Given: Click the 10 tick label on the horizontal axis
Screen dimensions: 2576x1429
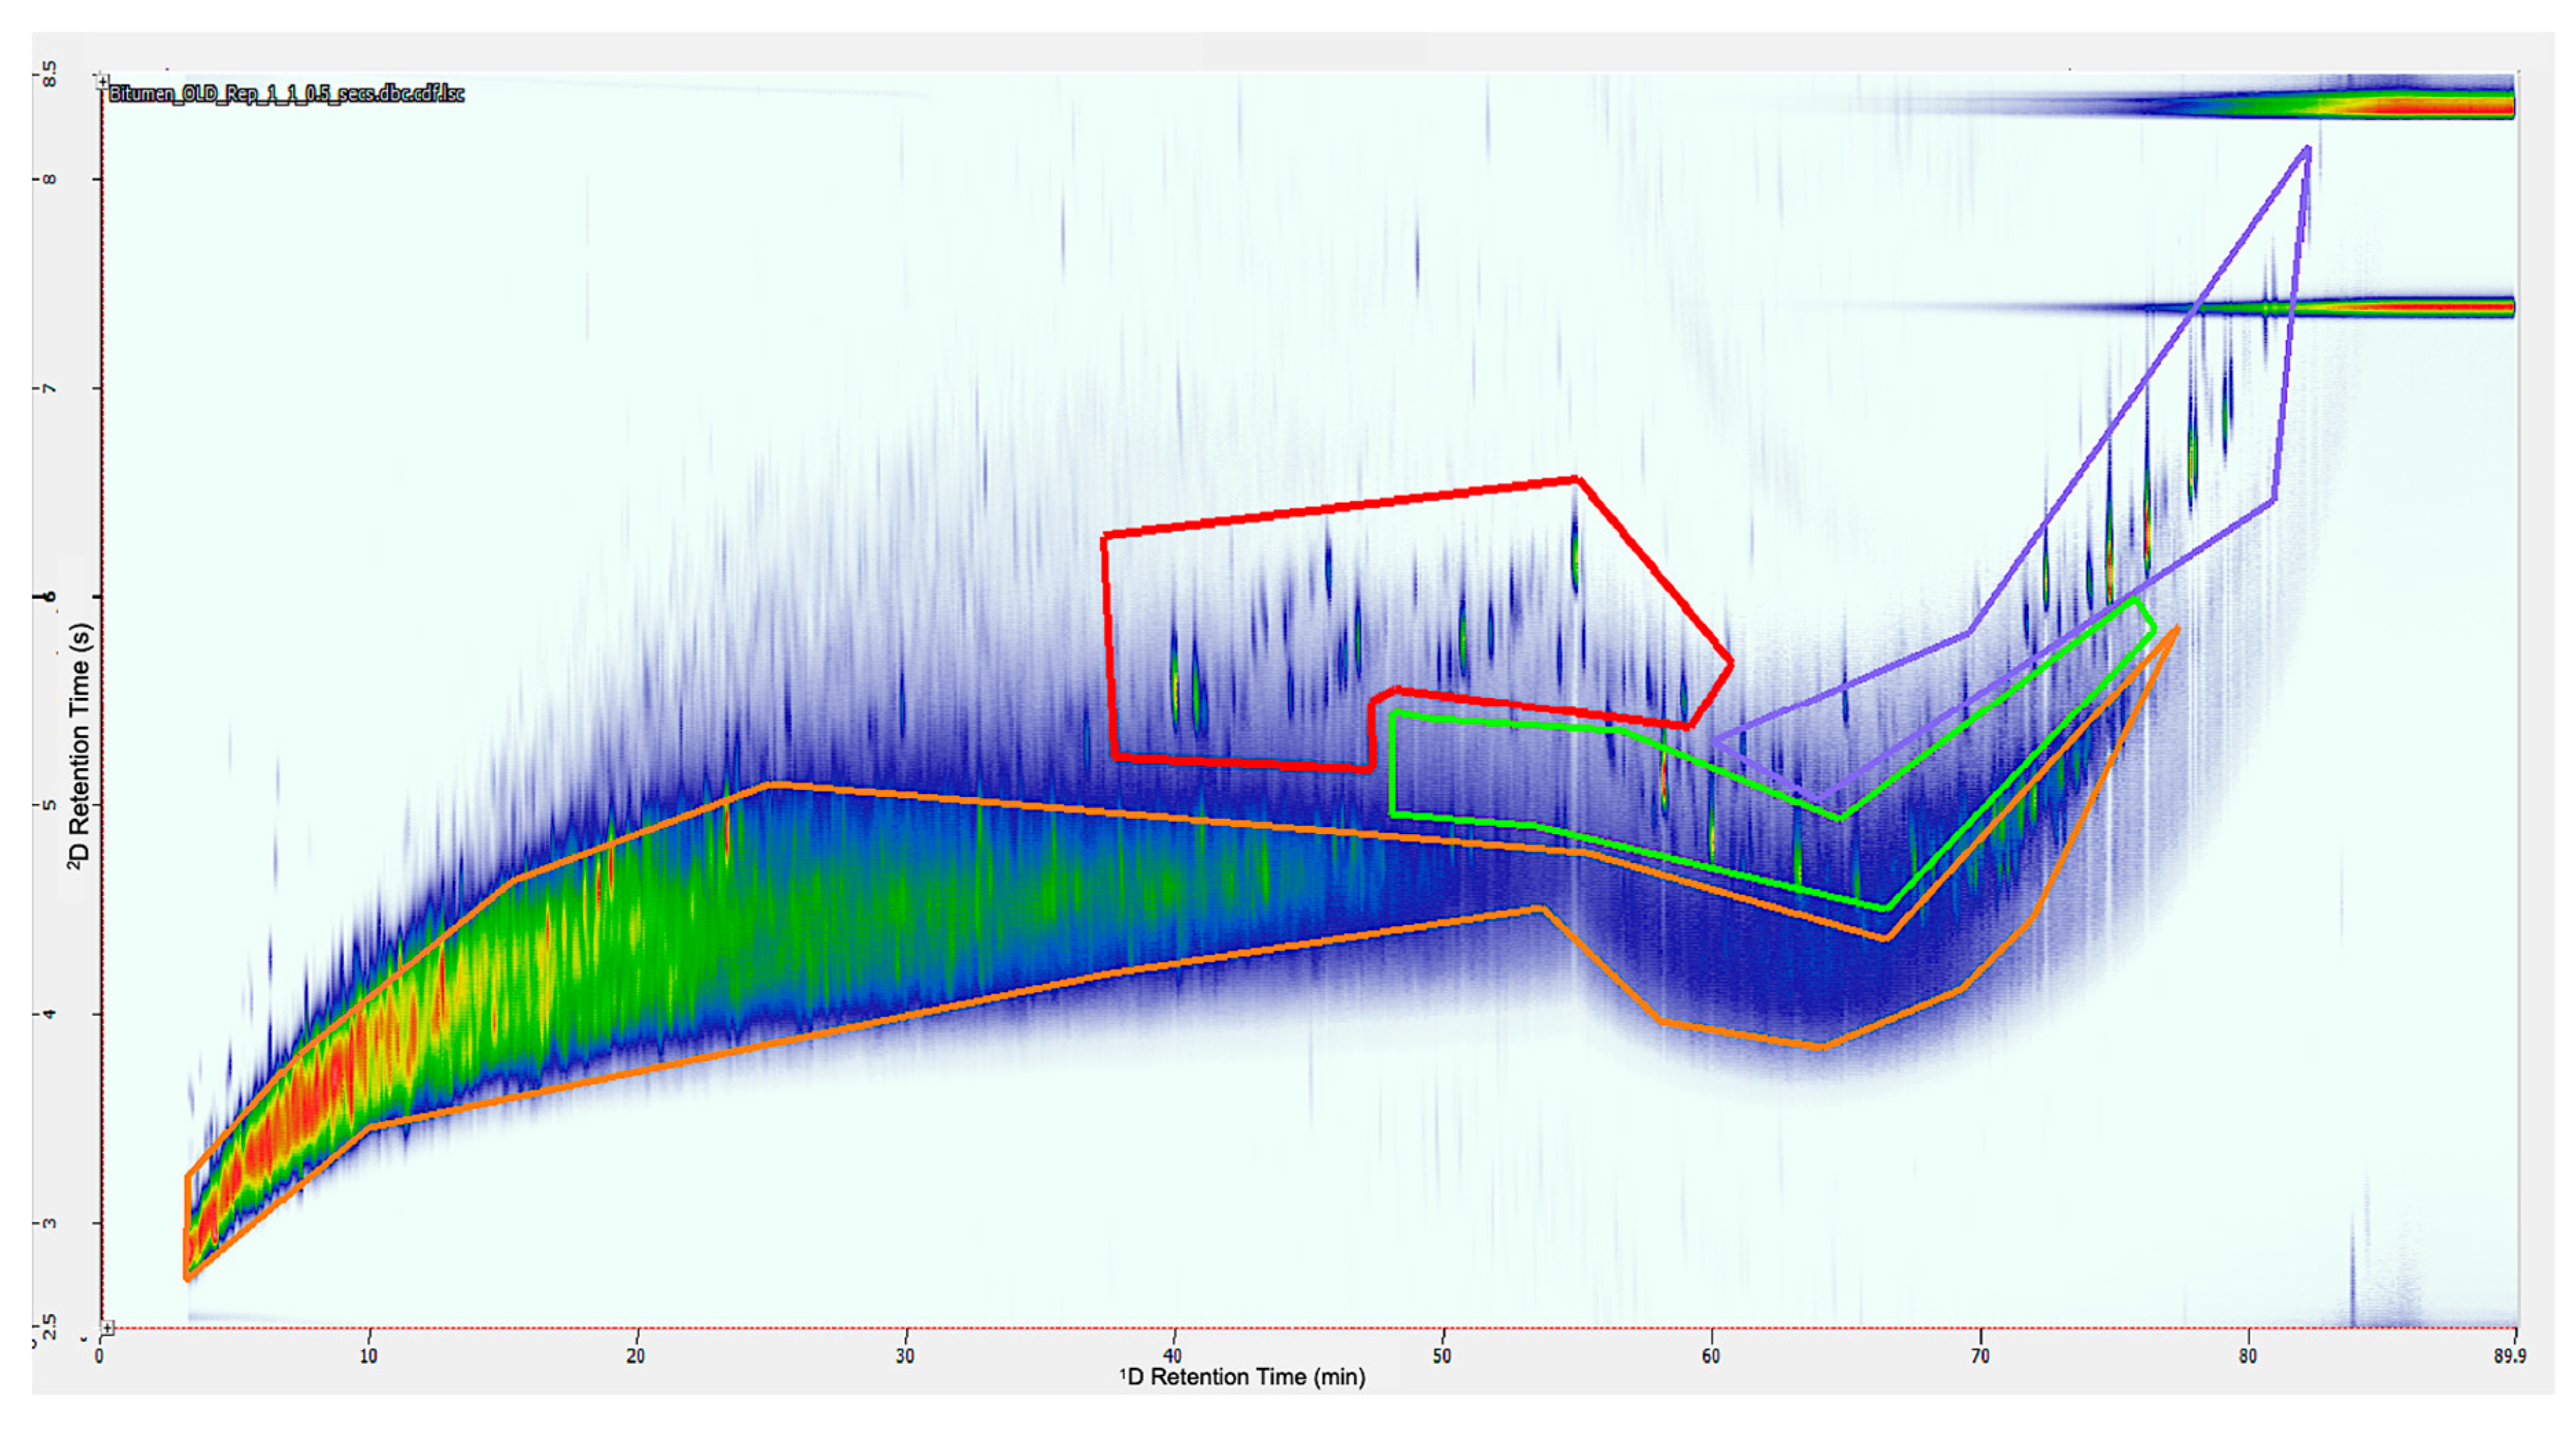Looking at the screenshot, I should click(368, 1356).
